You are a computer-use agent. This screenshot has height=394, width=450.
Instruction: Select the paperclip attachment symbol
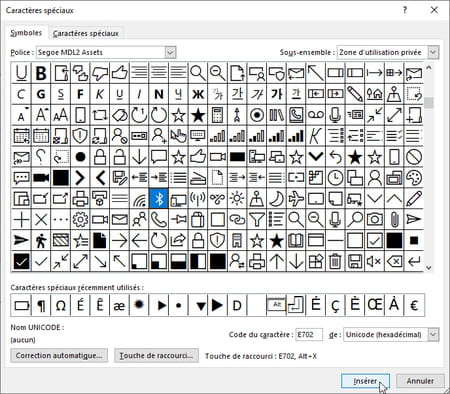(x=395, y=220)
